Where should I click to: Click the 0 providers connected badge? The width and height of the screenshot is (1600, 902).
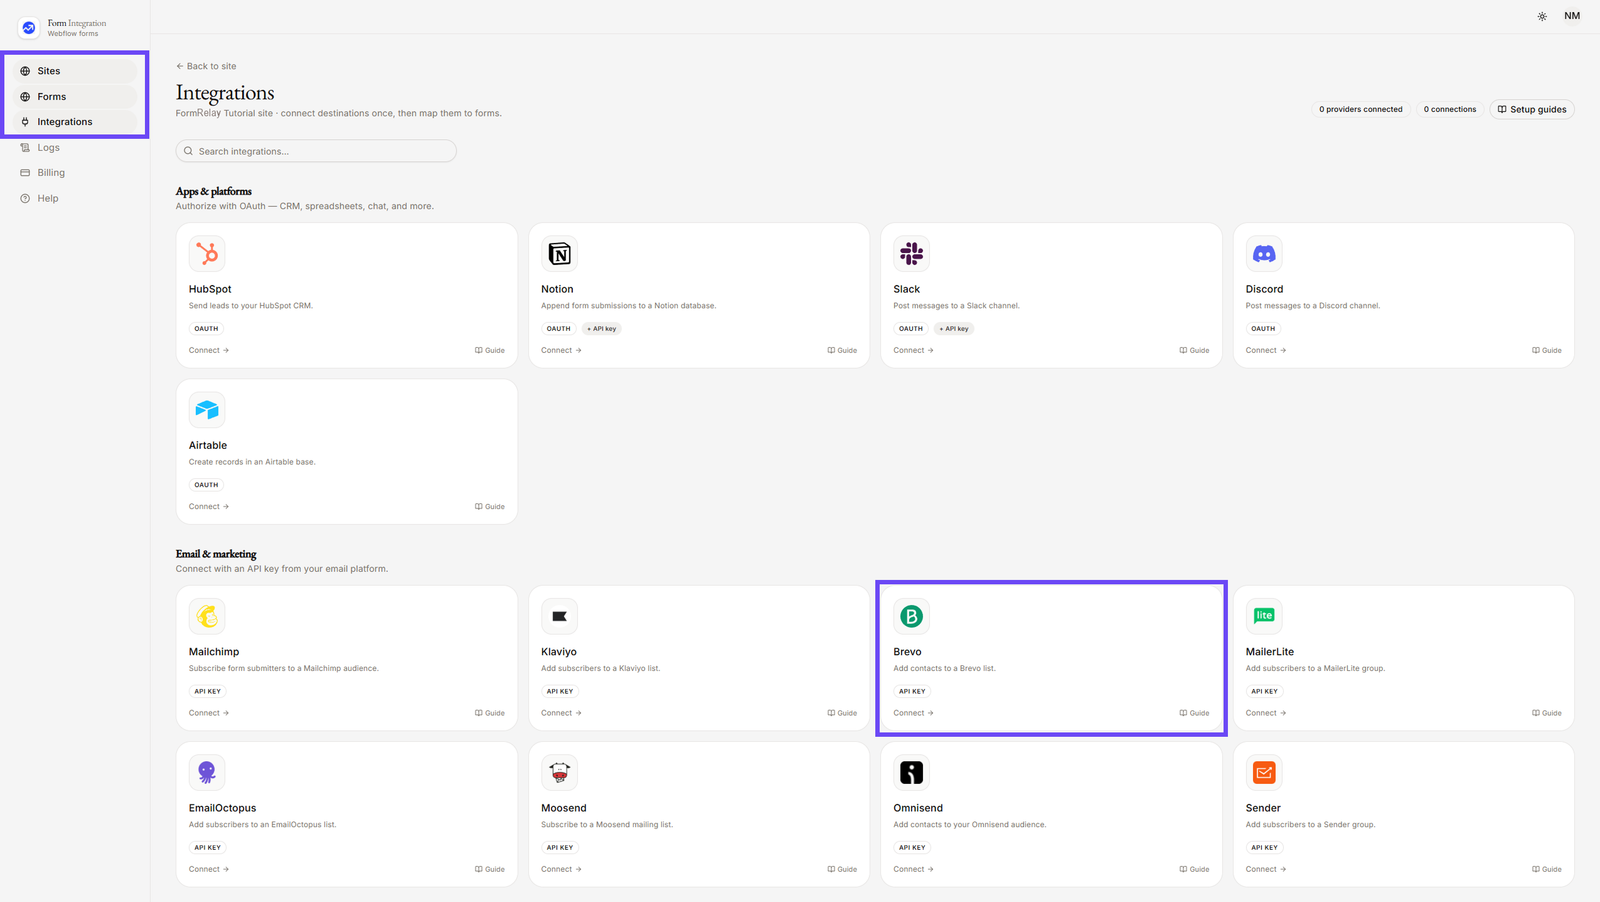click(1361, 109)
